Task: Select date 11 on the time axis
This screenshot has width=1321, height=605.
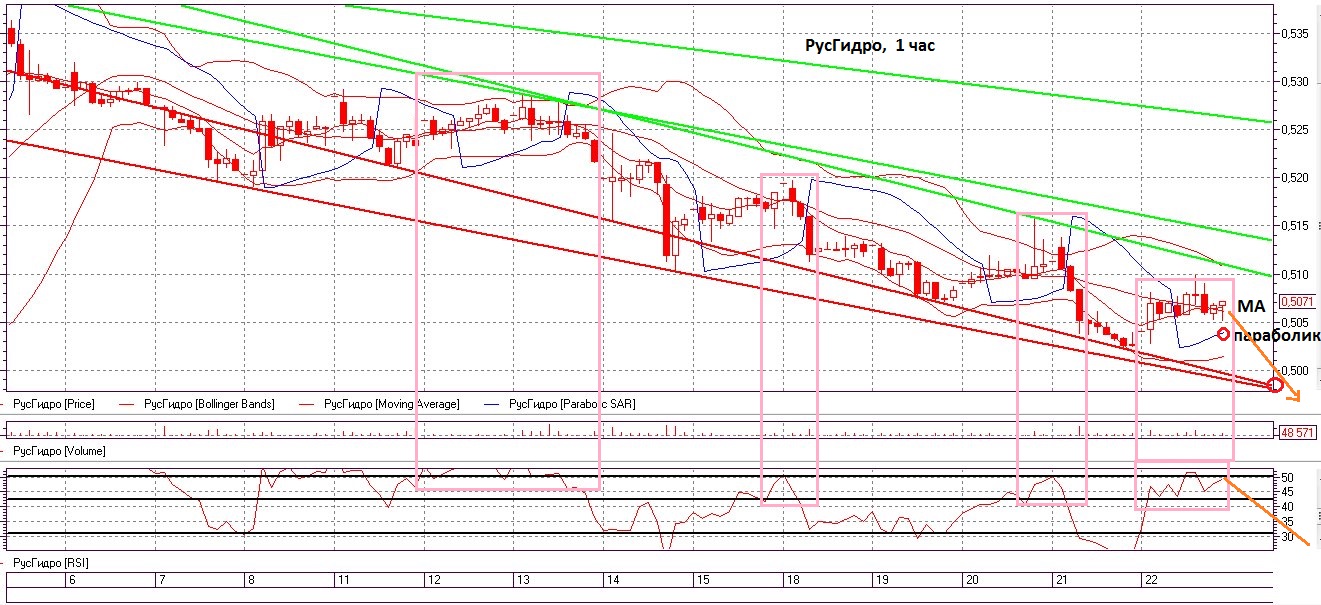Action: point(343,580)
